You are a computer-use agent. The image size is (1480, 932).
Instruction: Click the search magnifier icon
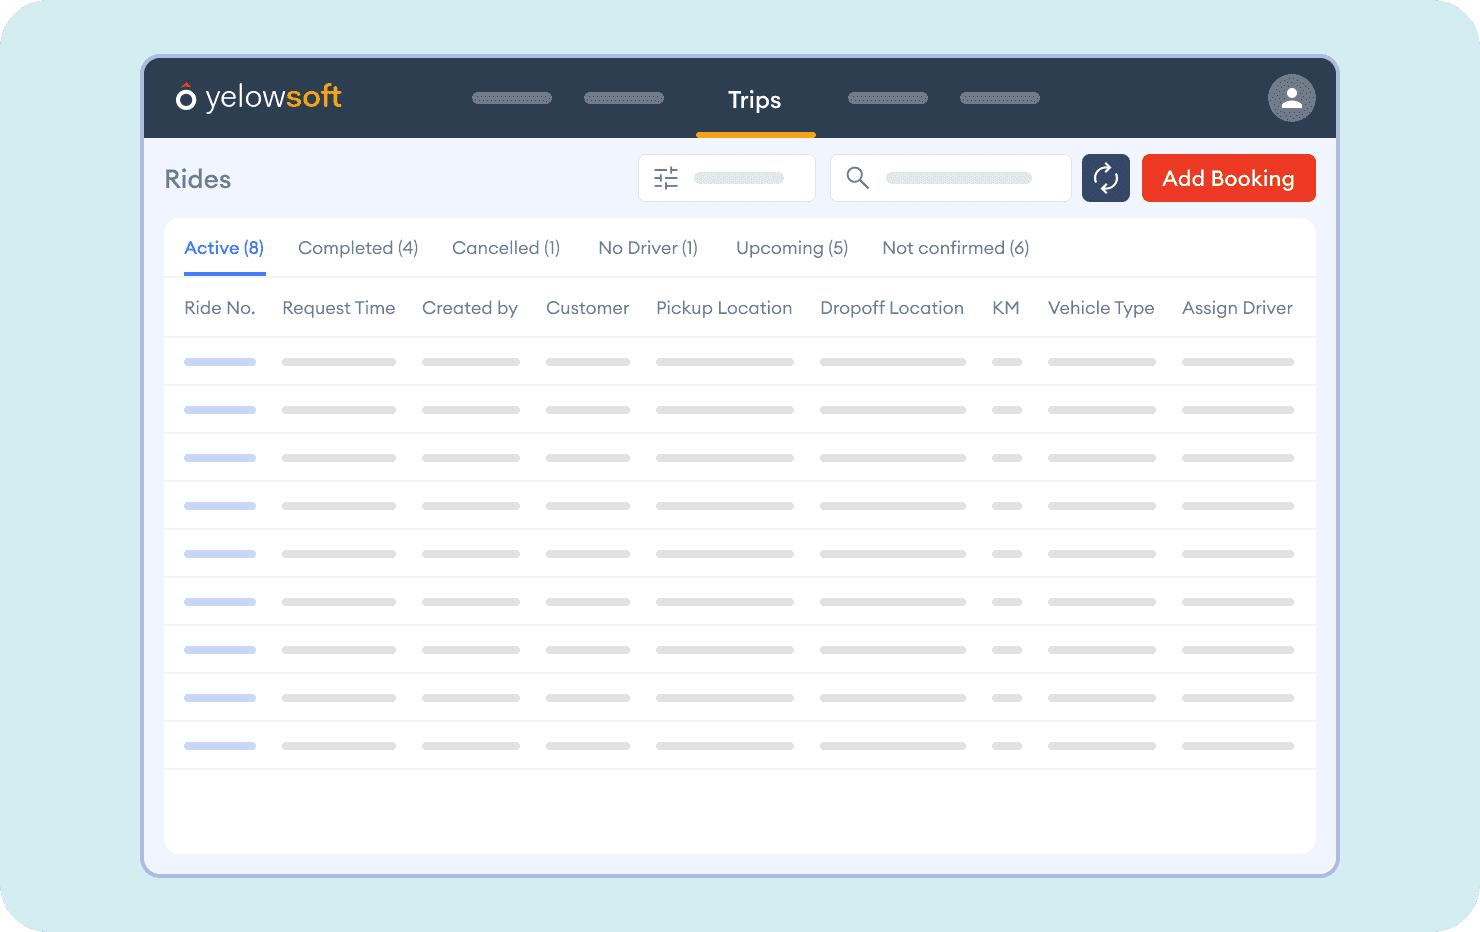point(857,177)
